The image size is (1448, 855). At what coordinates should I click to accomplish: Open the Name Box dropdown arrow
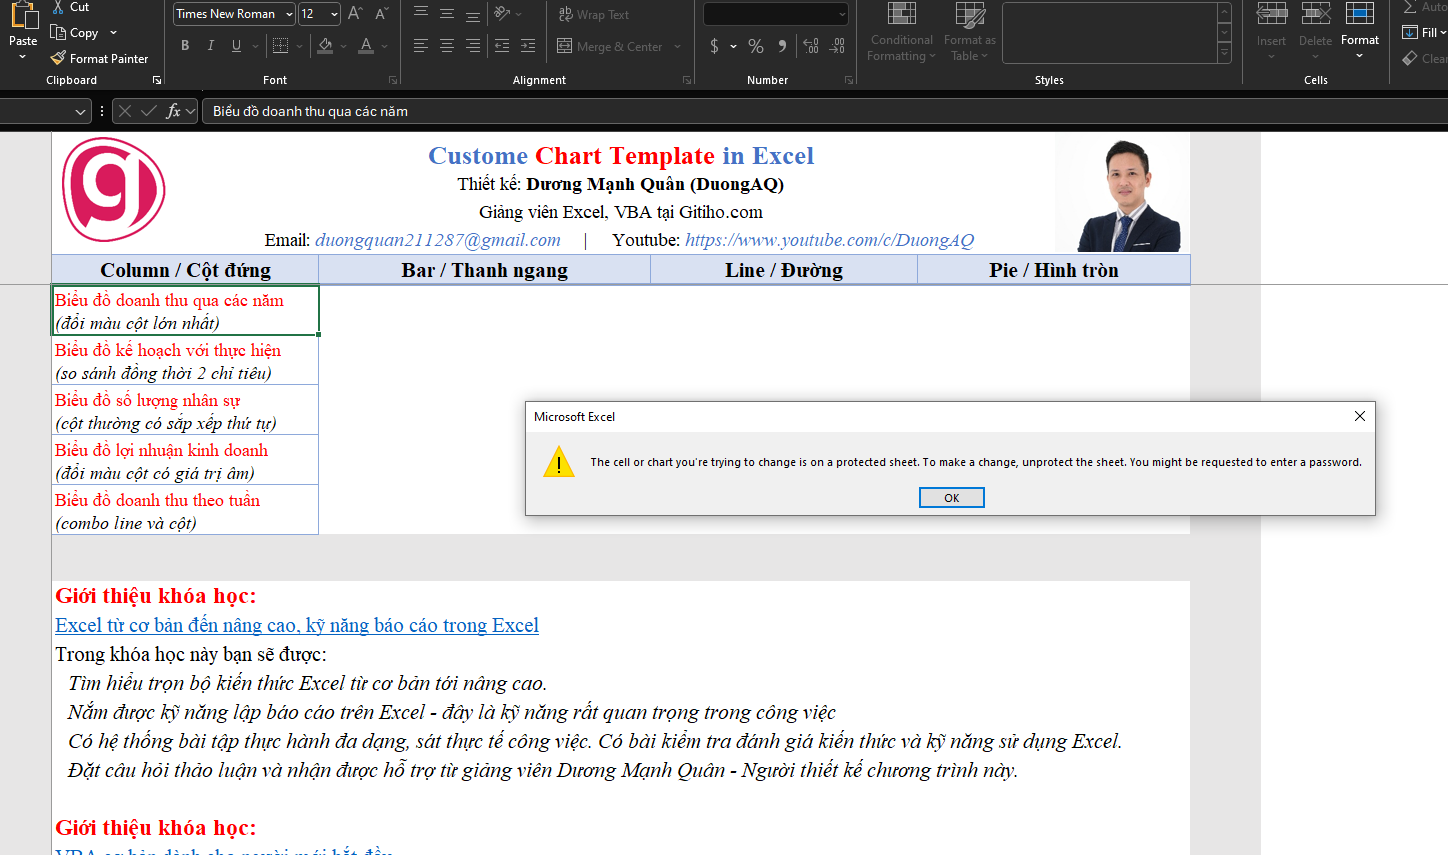pos(80,112)
